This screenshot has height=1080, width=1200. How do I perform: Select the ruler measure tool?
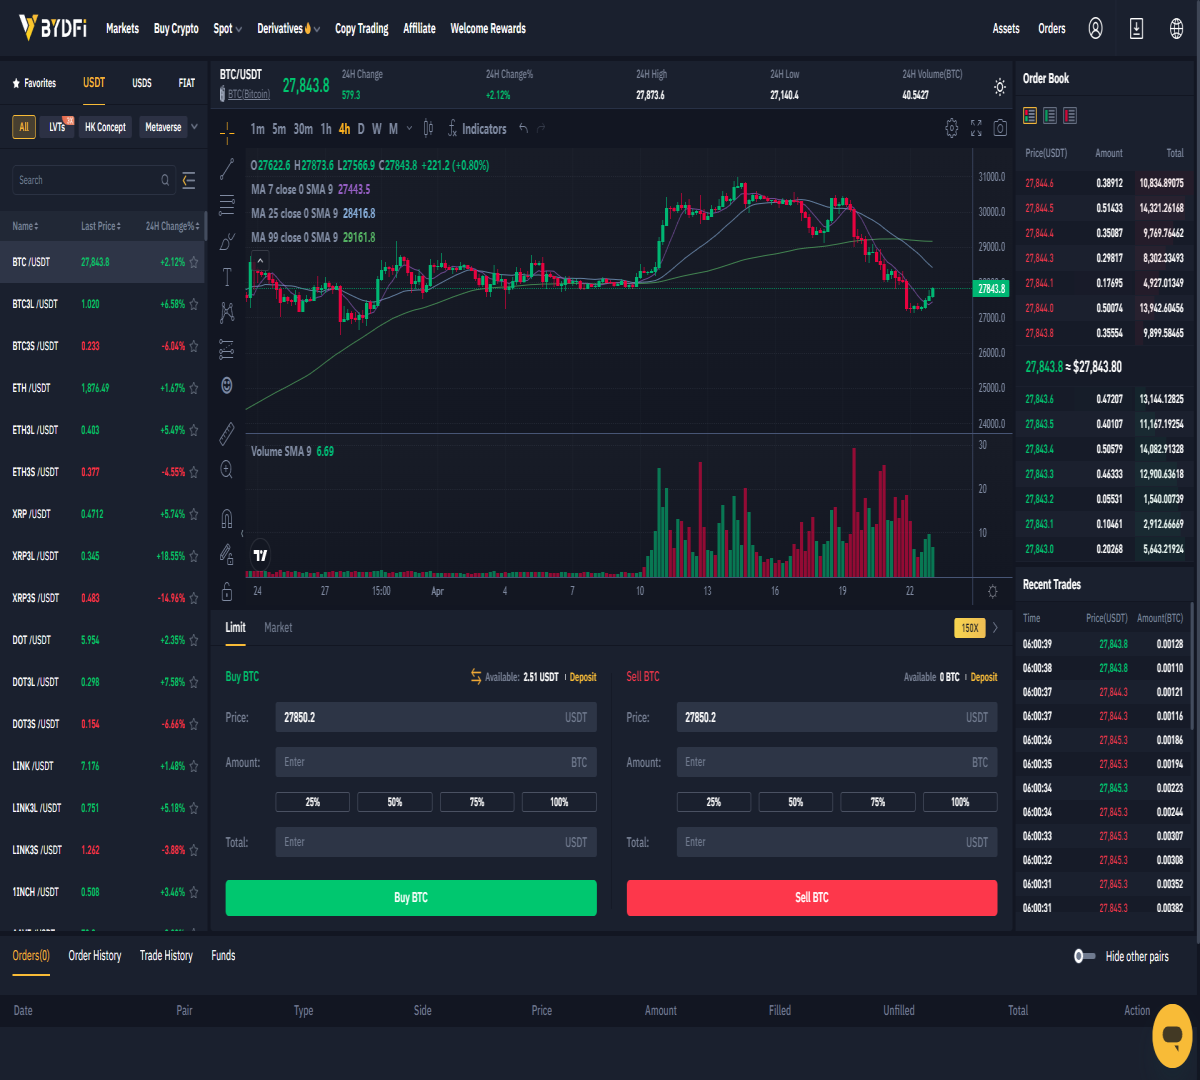click(x=227, y=433)
